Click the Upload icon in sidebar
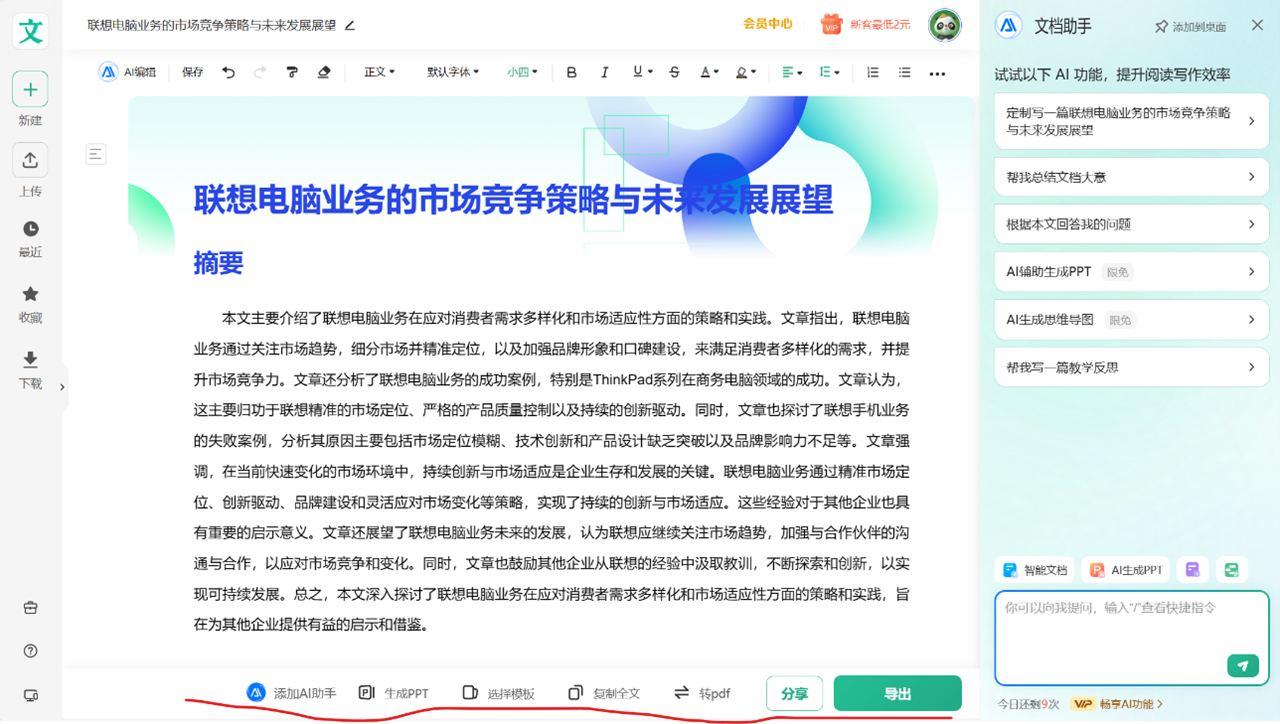This screenshot has width=1280, height=724. pos(30,160)
